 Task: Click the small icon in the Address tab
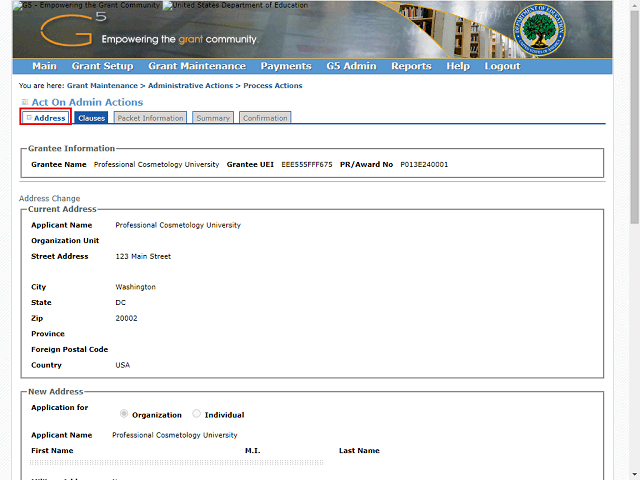29,118
